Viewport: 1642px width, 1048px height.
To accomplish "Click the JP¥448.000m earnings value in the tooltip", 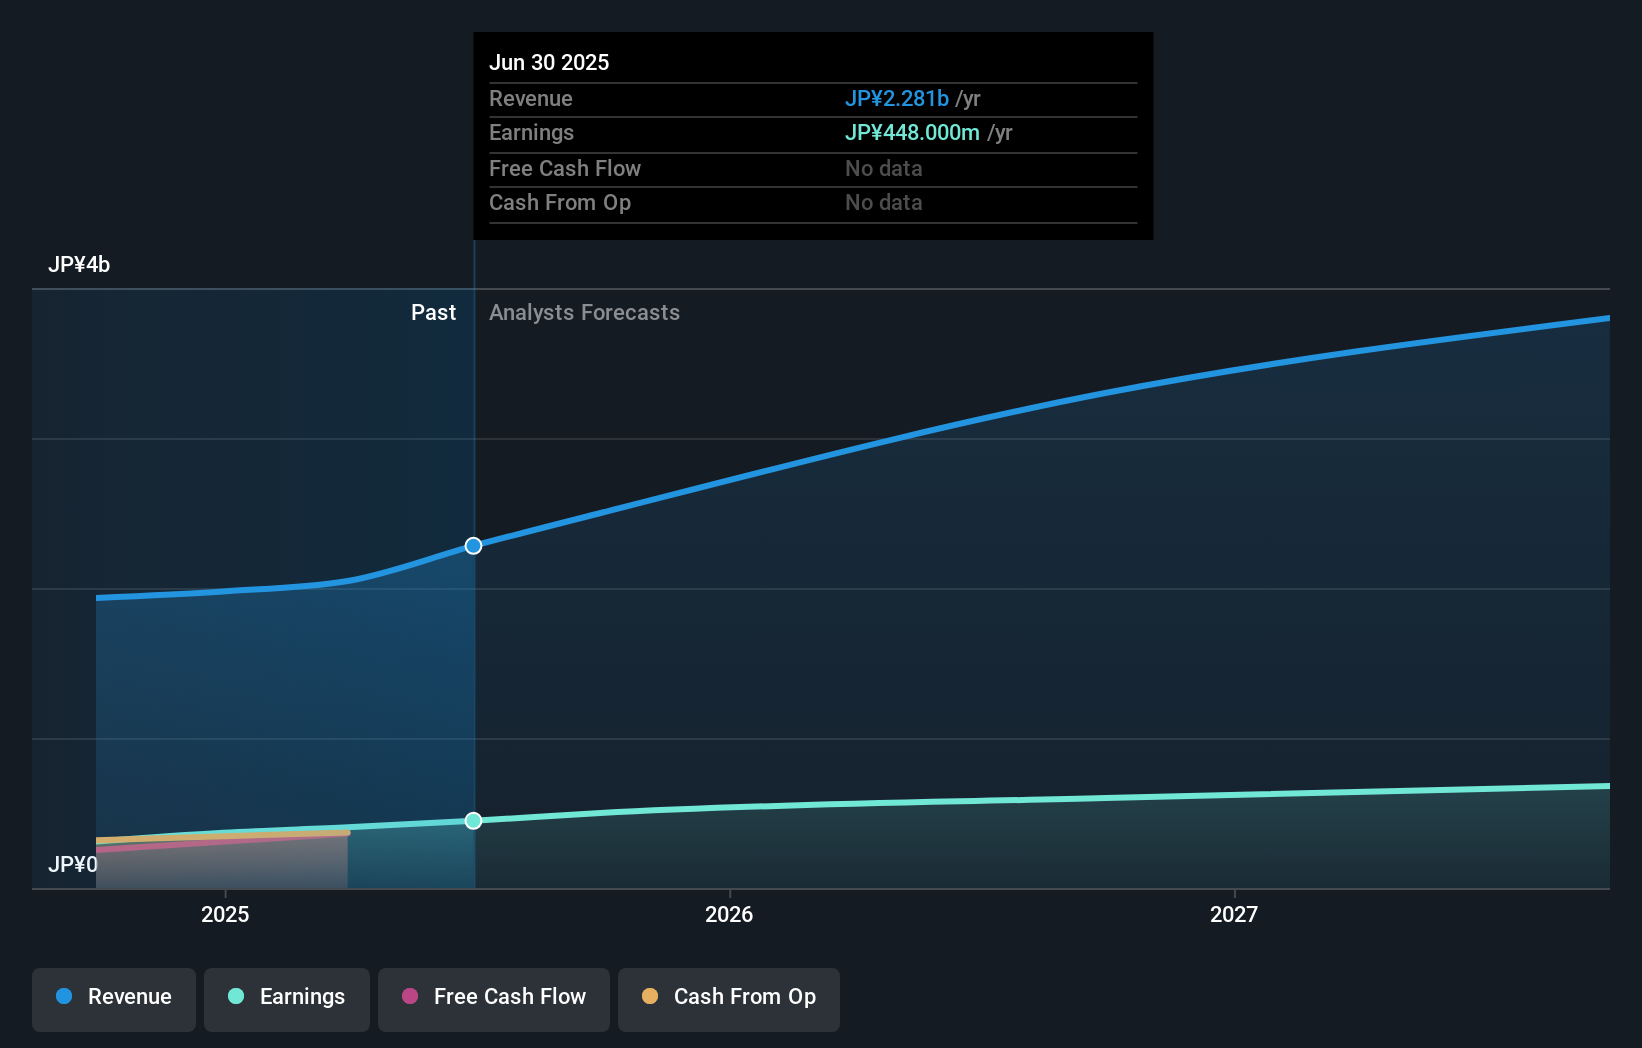I will (912, 133).
